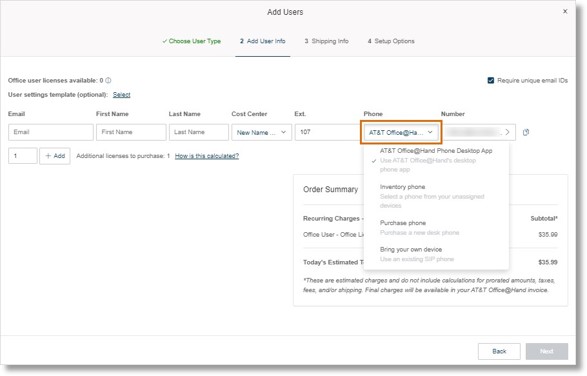Open How is this calculated link
The image size is (587, 376).
tap(207, 156)
